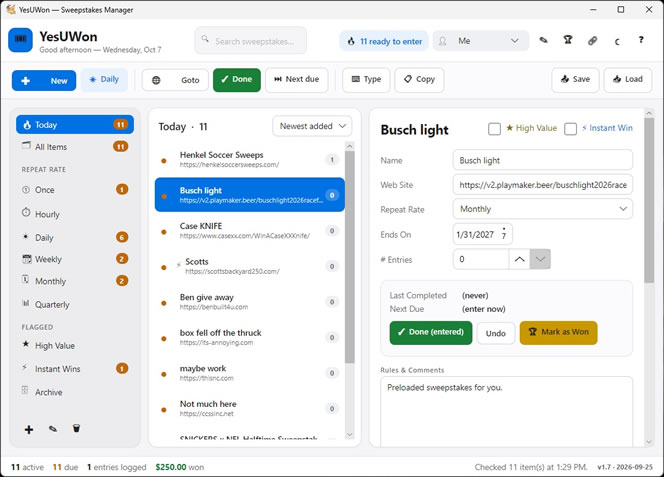Select Case KNIFE in the list
This screenshot has width=664, height=477.
pyautogui.click(x=249, y=230)
